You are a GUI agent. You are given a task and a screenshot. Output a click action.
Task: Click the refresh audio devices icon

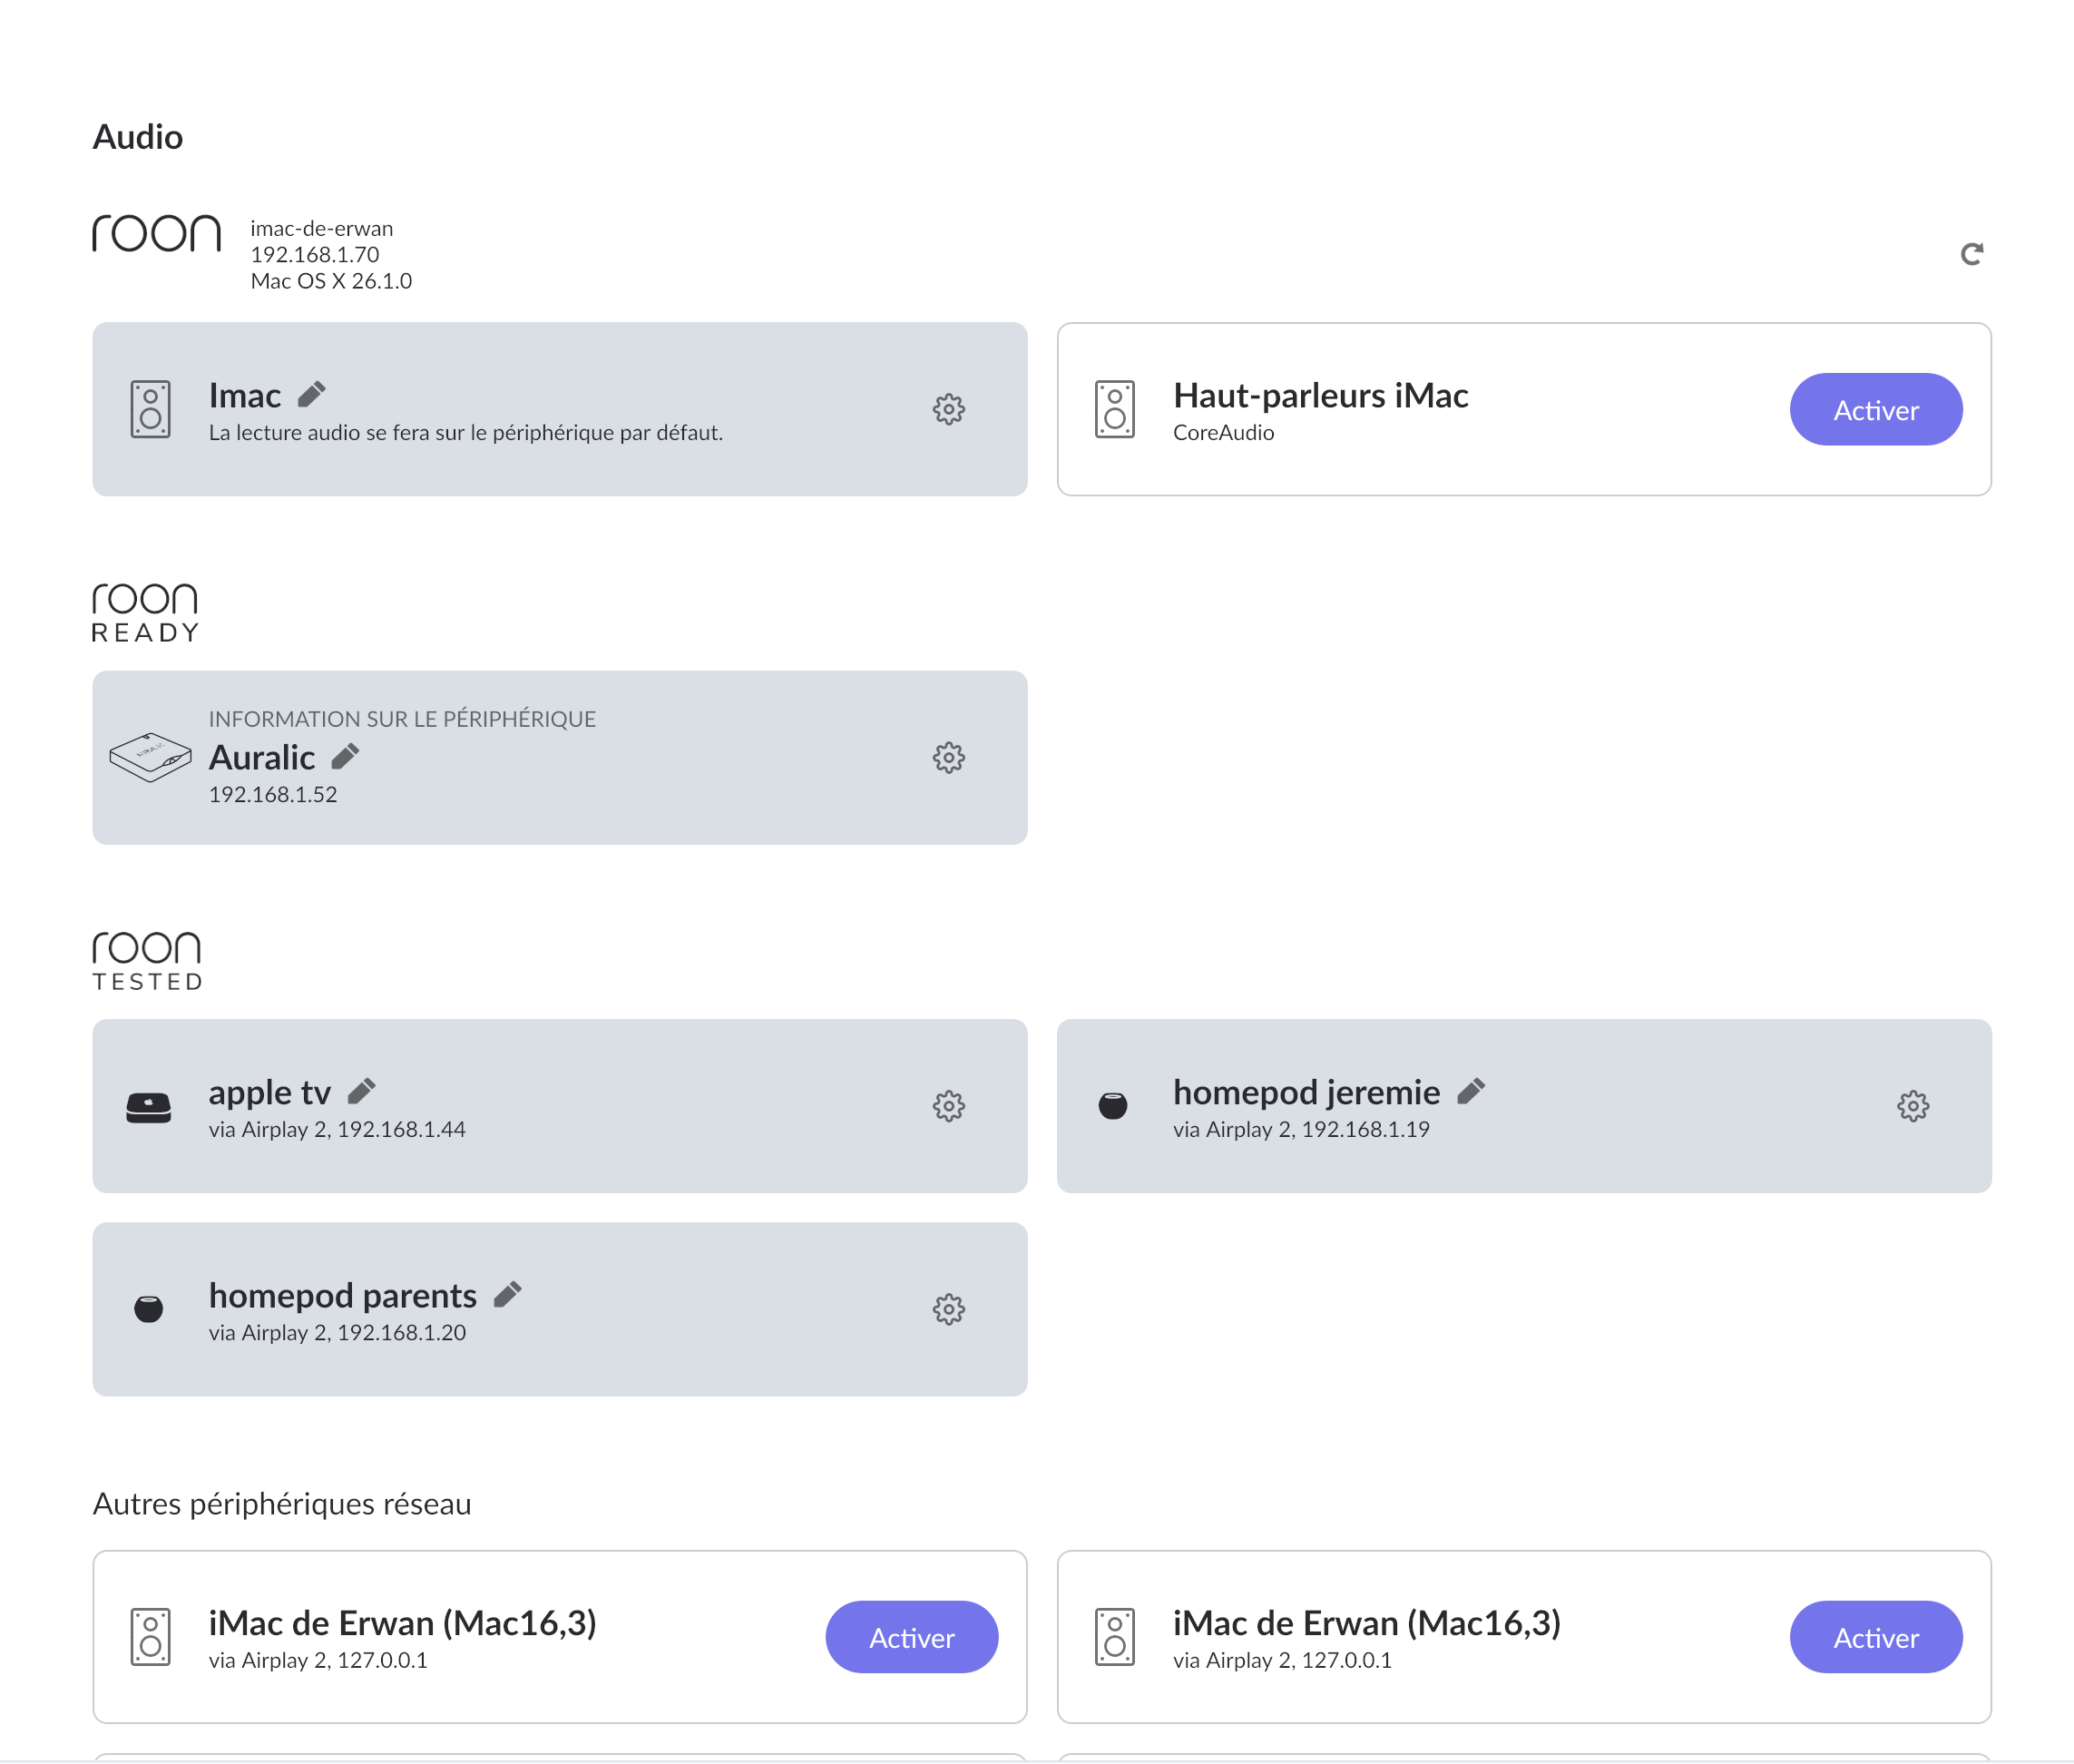[1971, 254]
